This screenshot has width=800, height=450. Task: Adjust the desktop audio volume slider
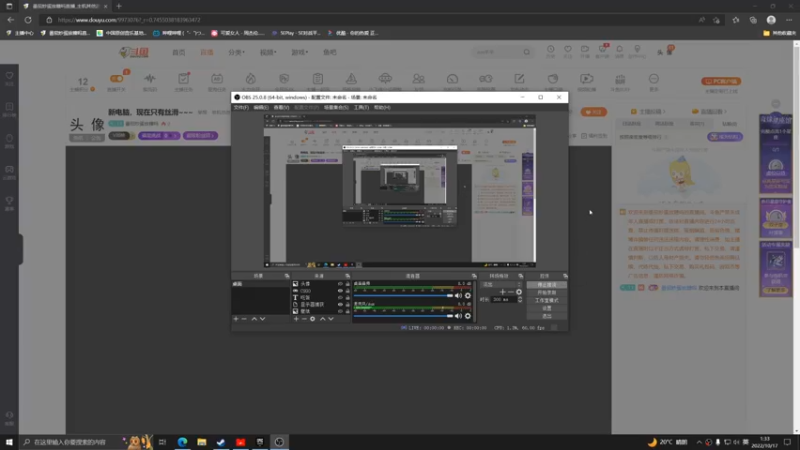403,296
